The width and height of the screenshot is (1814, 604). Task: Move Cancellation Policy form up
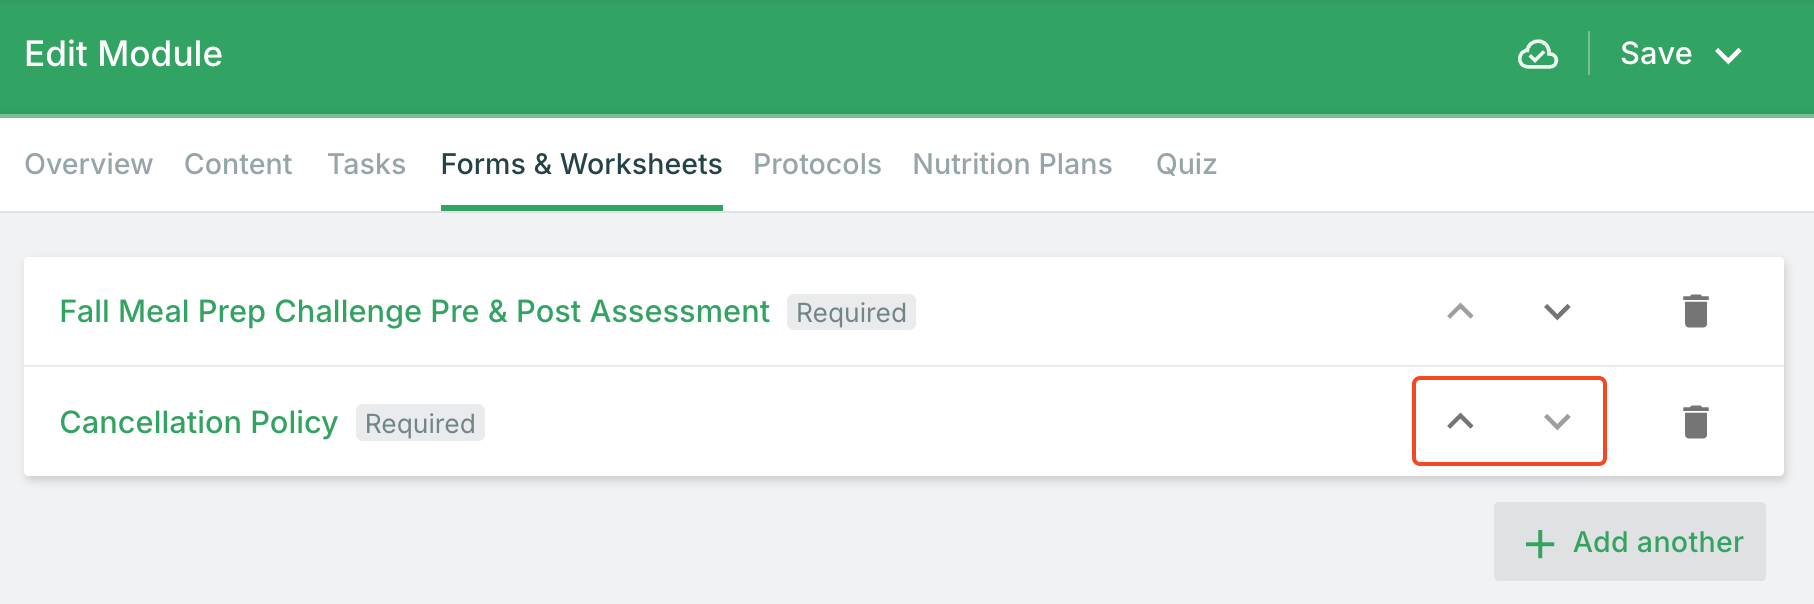tap(1460, 421)
